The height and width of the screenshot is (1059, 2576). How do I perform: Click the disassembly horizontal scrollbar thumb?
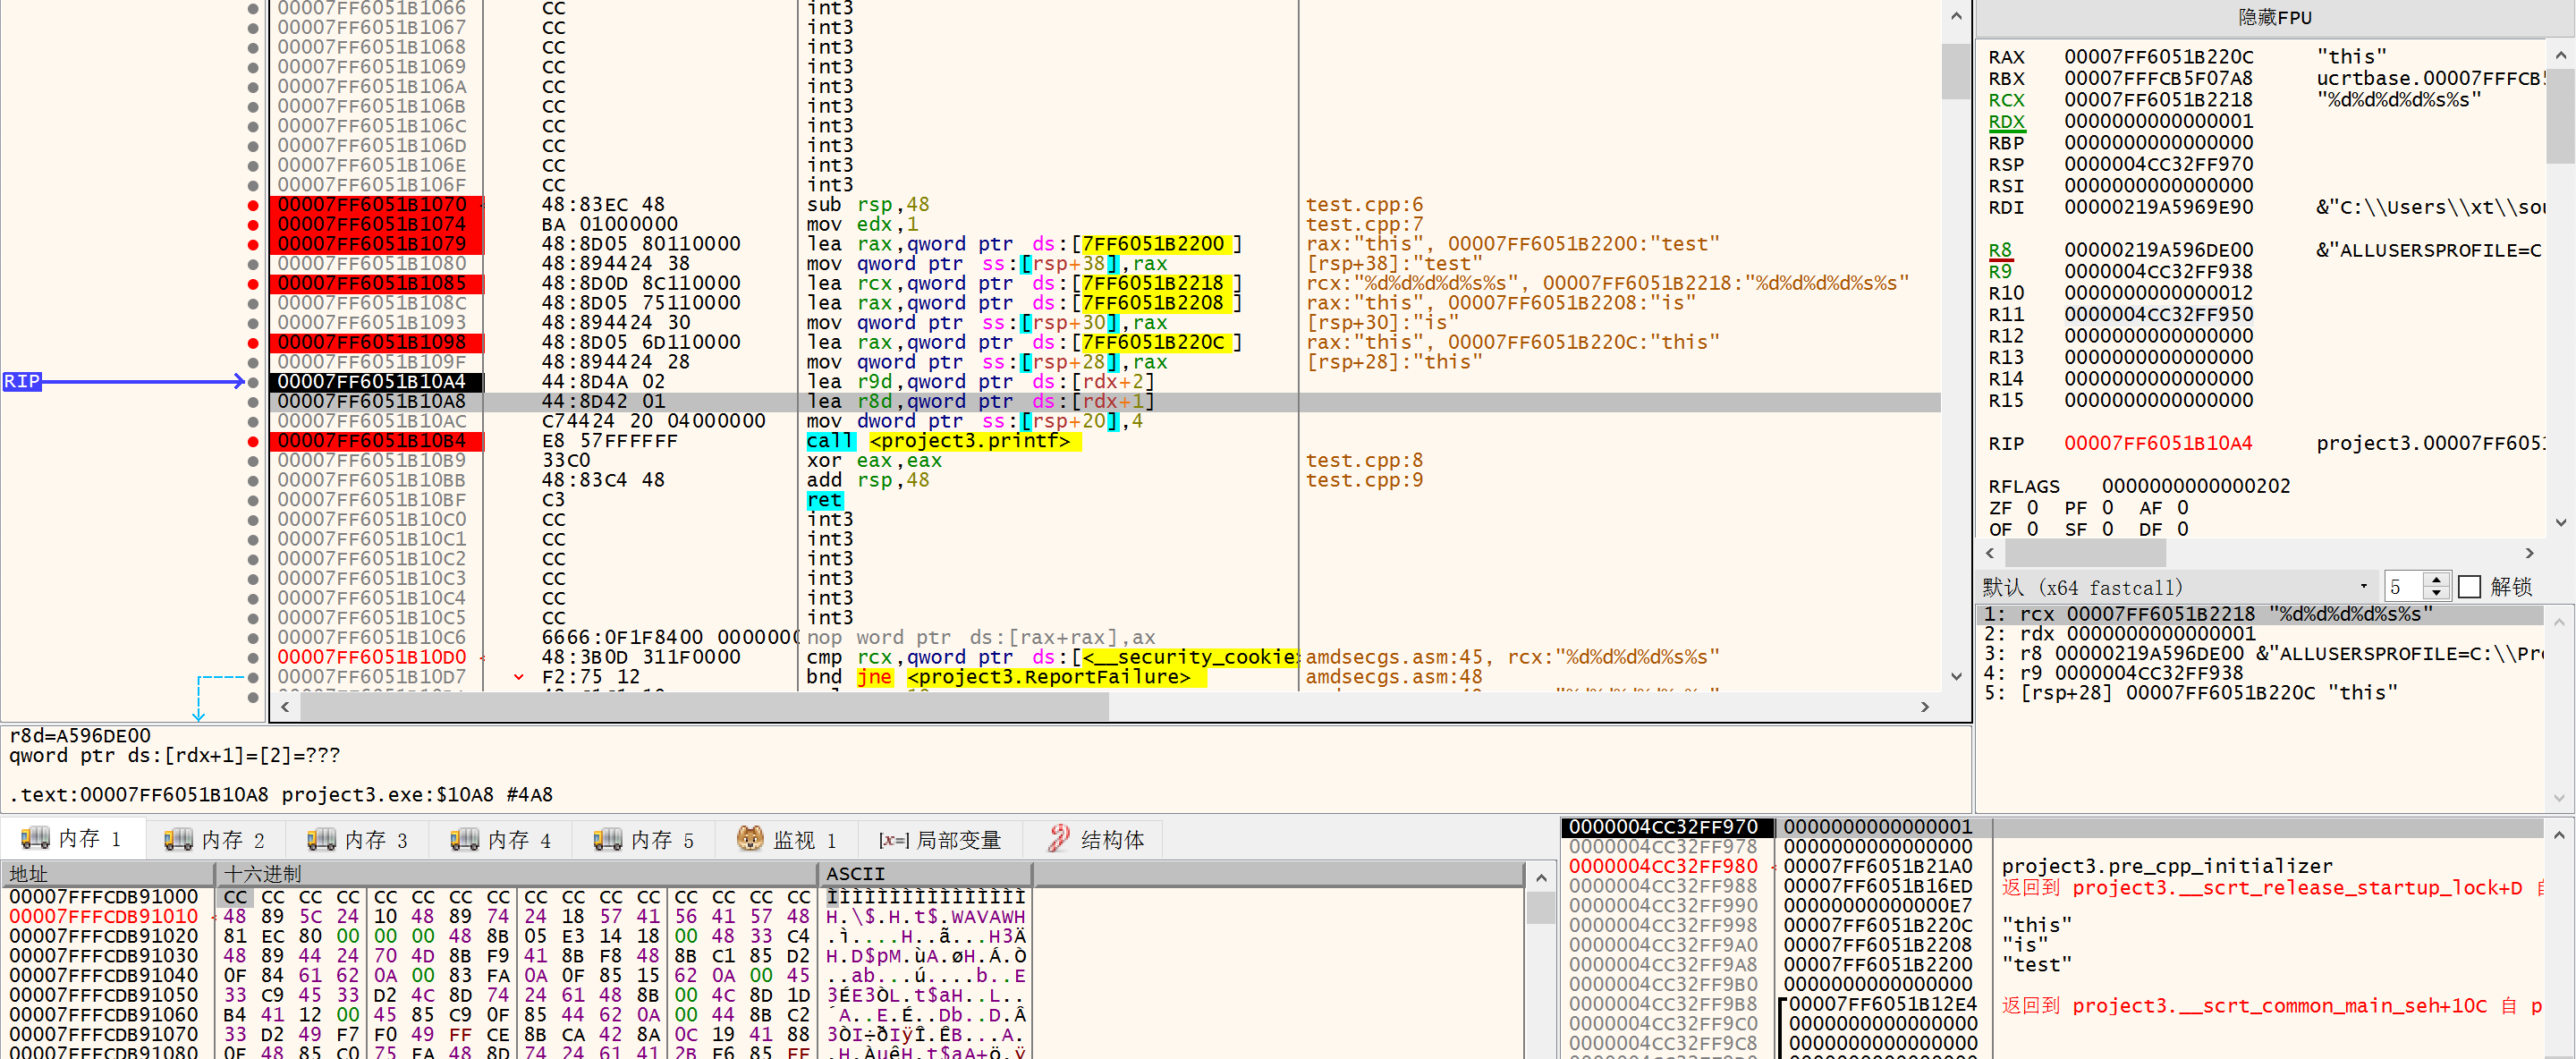(704, 707)
